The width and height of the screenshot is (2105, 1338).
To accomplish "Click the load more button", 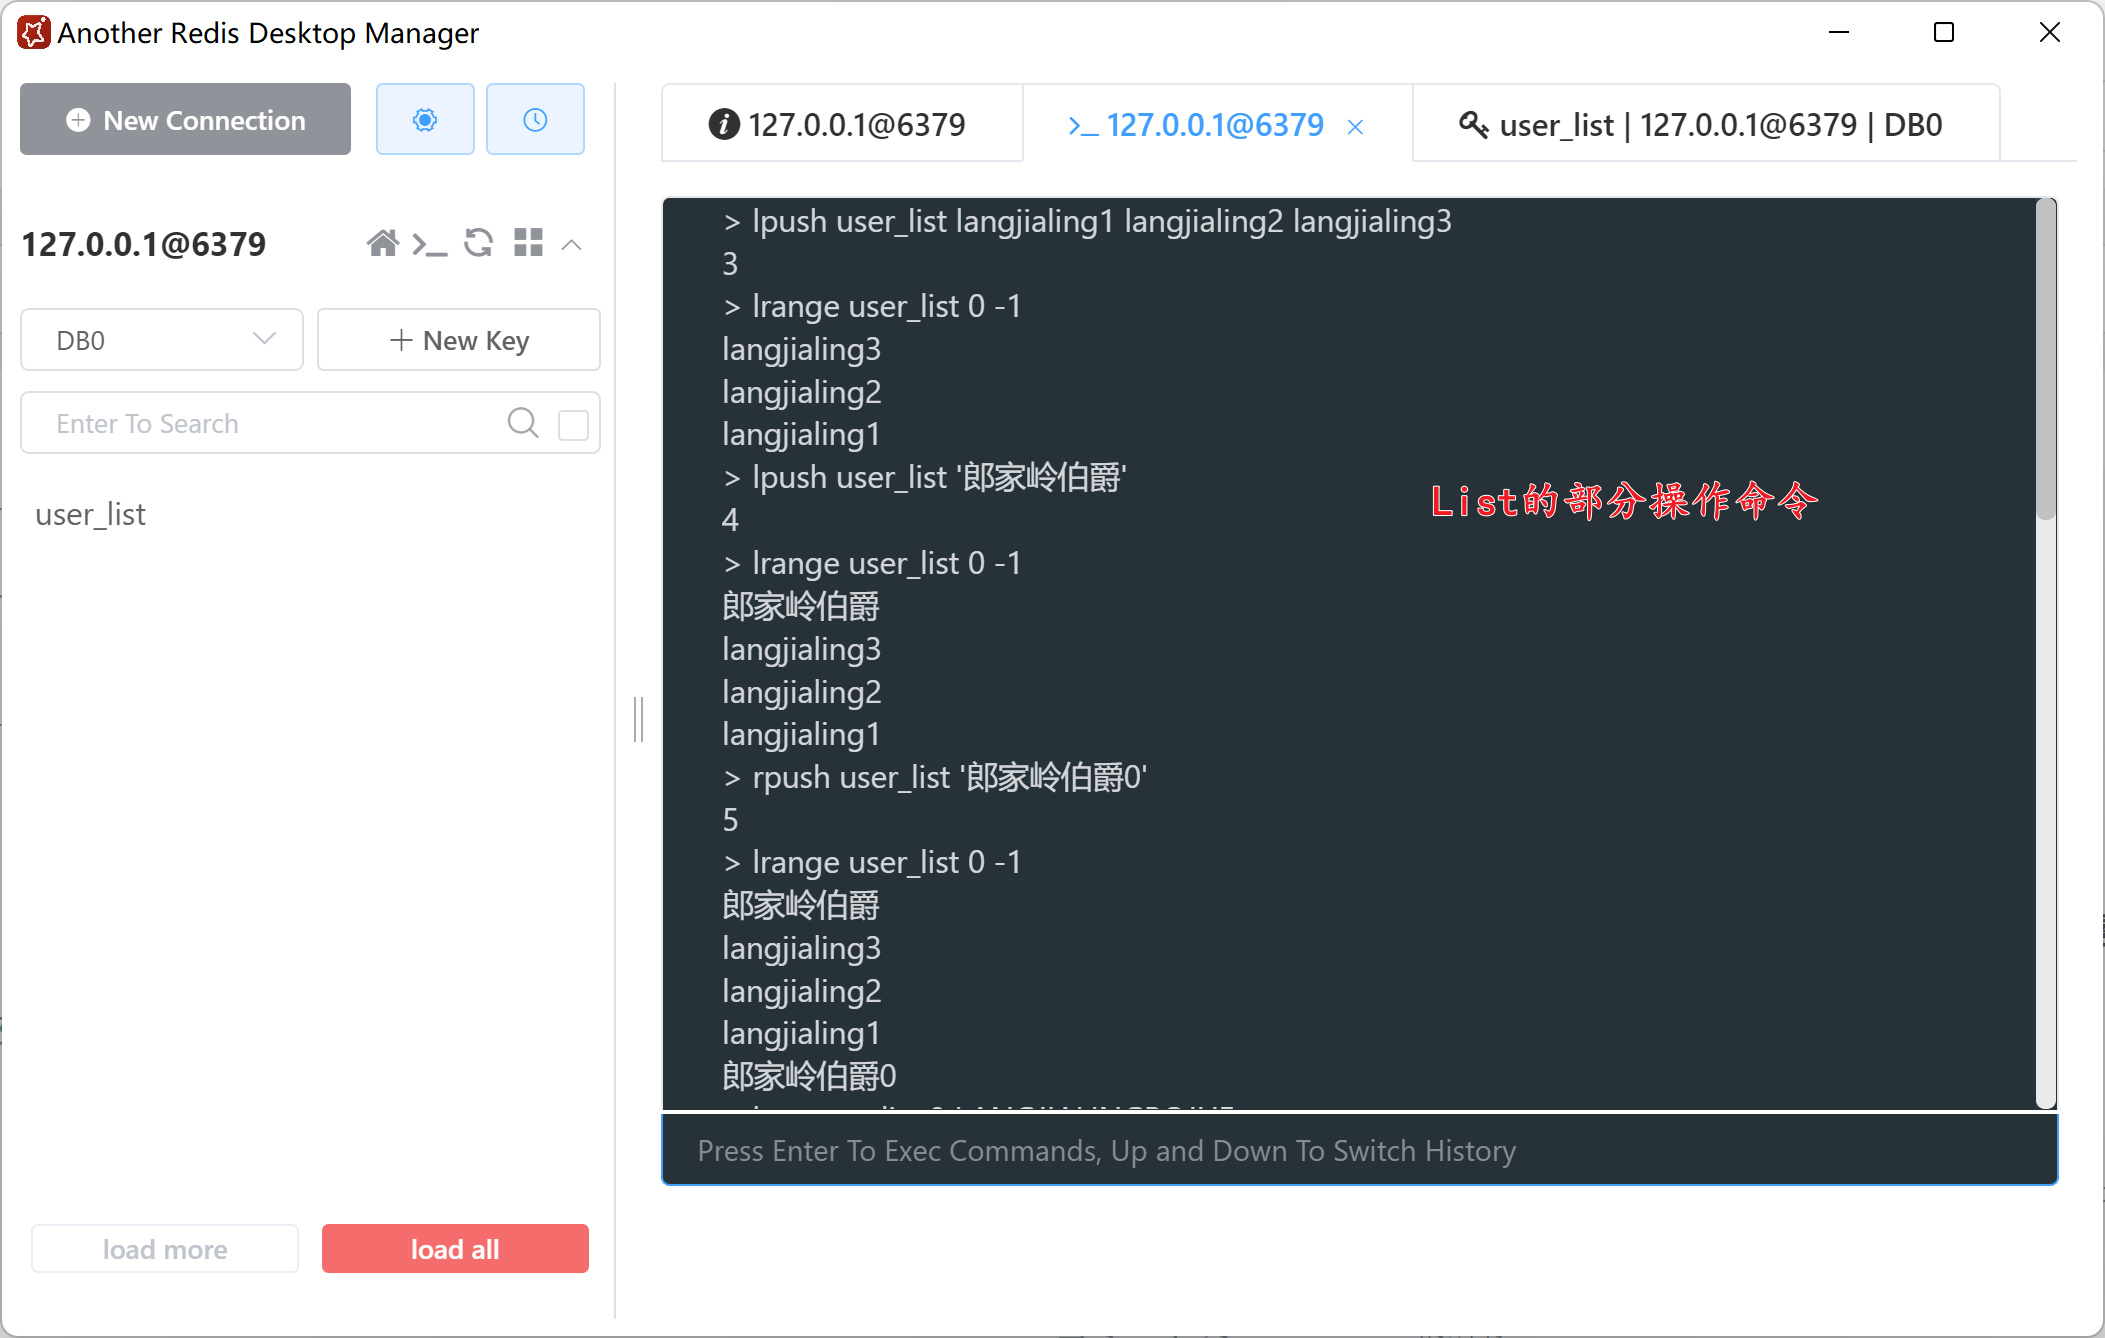I will click(x=165, y=1249).
